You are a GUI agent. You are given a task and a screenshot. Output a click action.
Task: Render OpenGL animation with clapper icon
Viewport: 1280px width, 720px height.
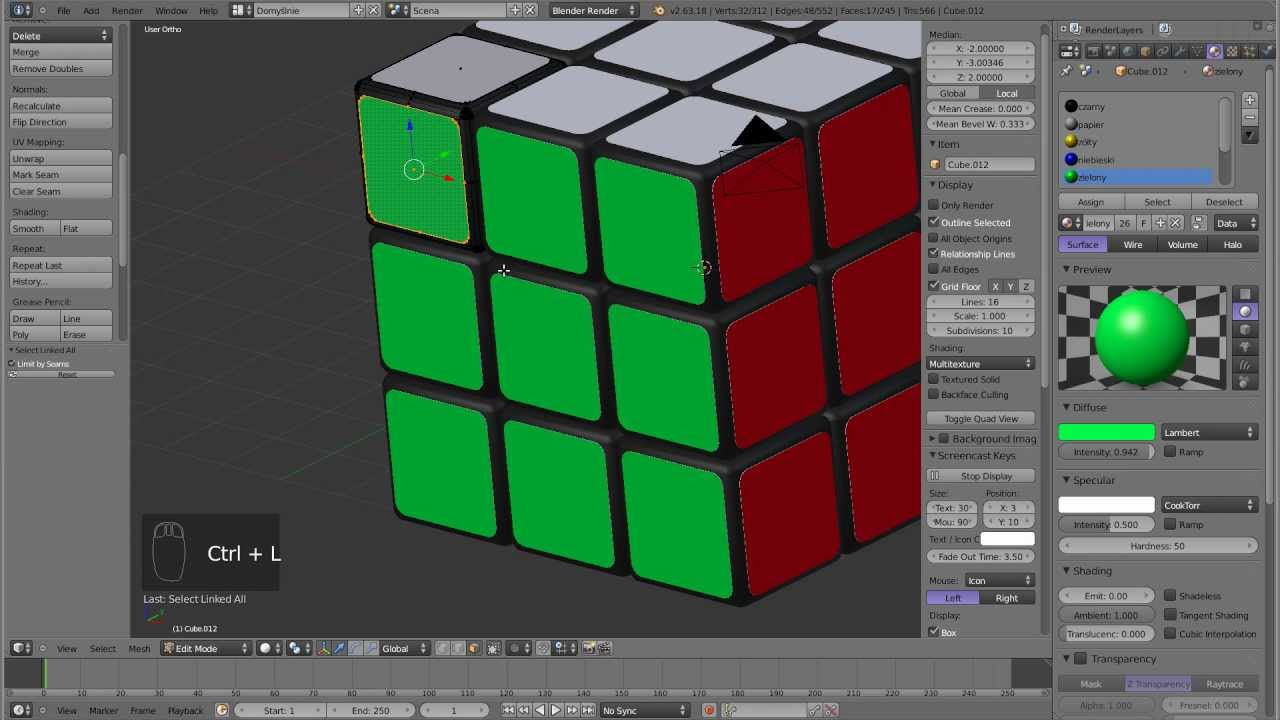605,648
